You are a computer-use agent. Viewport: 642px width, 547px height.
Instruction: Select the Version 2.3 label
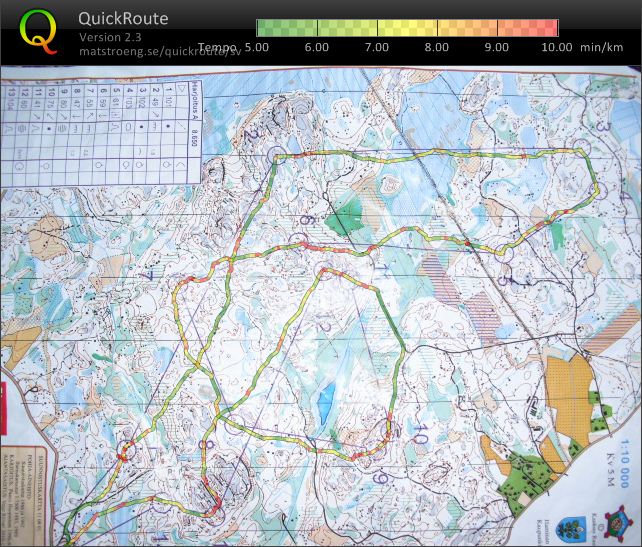[x=110, y=37]
